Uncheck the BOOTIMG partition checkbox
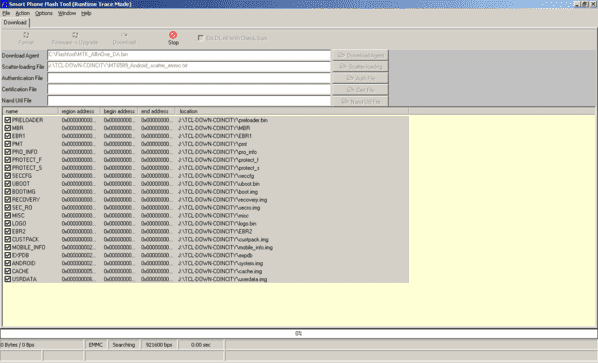 8,191
